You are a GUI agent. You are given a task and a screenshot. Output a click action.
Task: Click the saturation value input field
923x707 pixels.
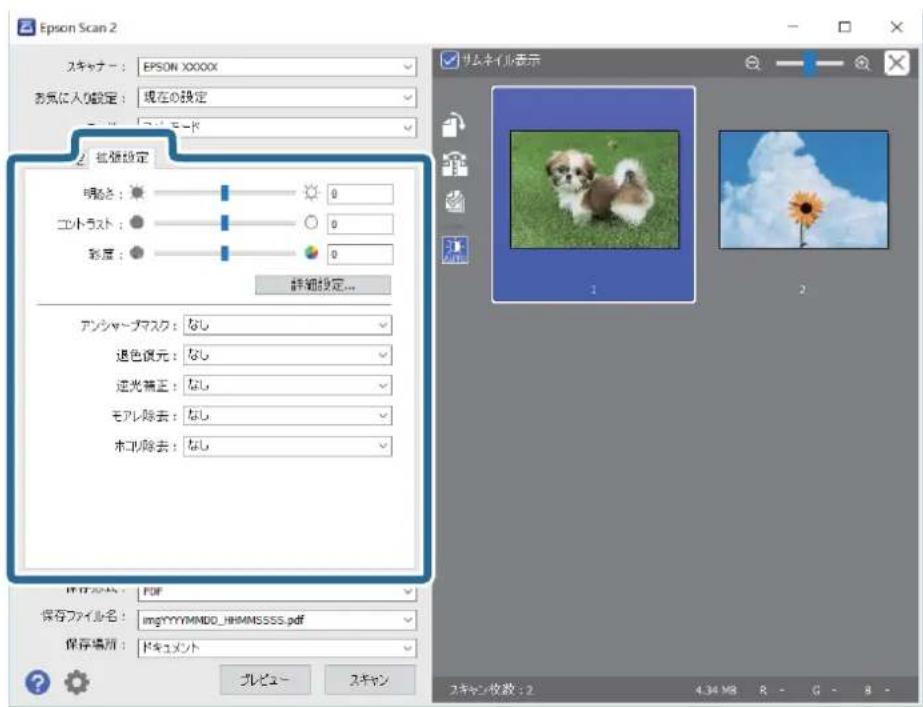[360, 254]
